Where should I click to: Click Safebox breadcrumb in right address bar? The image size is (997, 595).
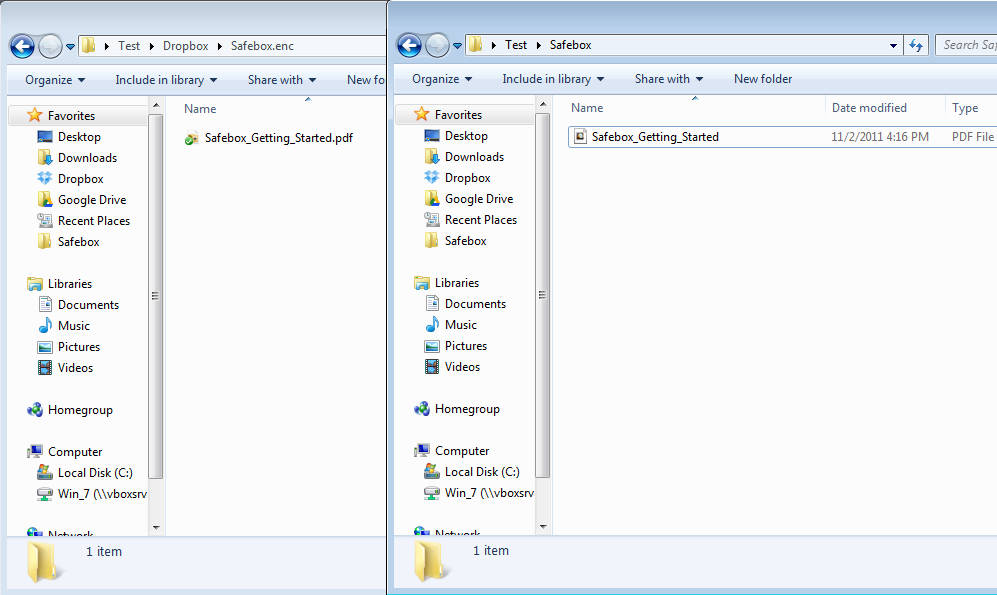(570, 45)
